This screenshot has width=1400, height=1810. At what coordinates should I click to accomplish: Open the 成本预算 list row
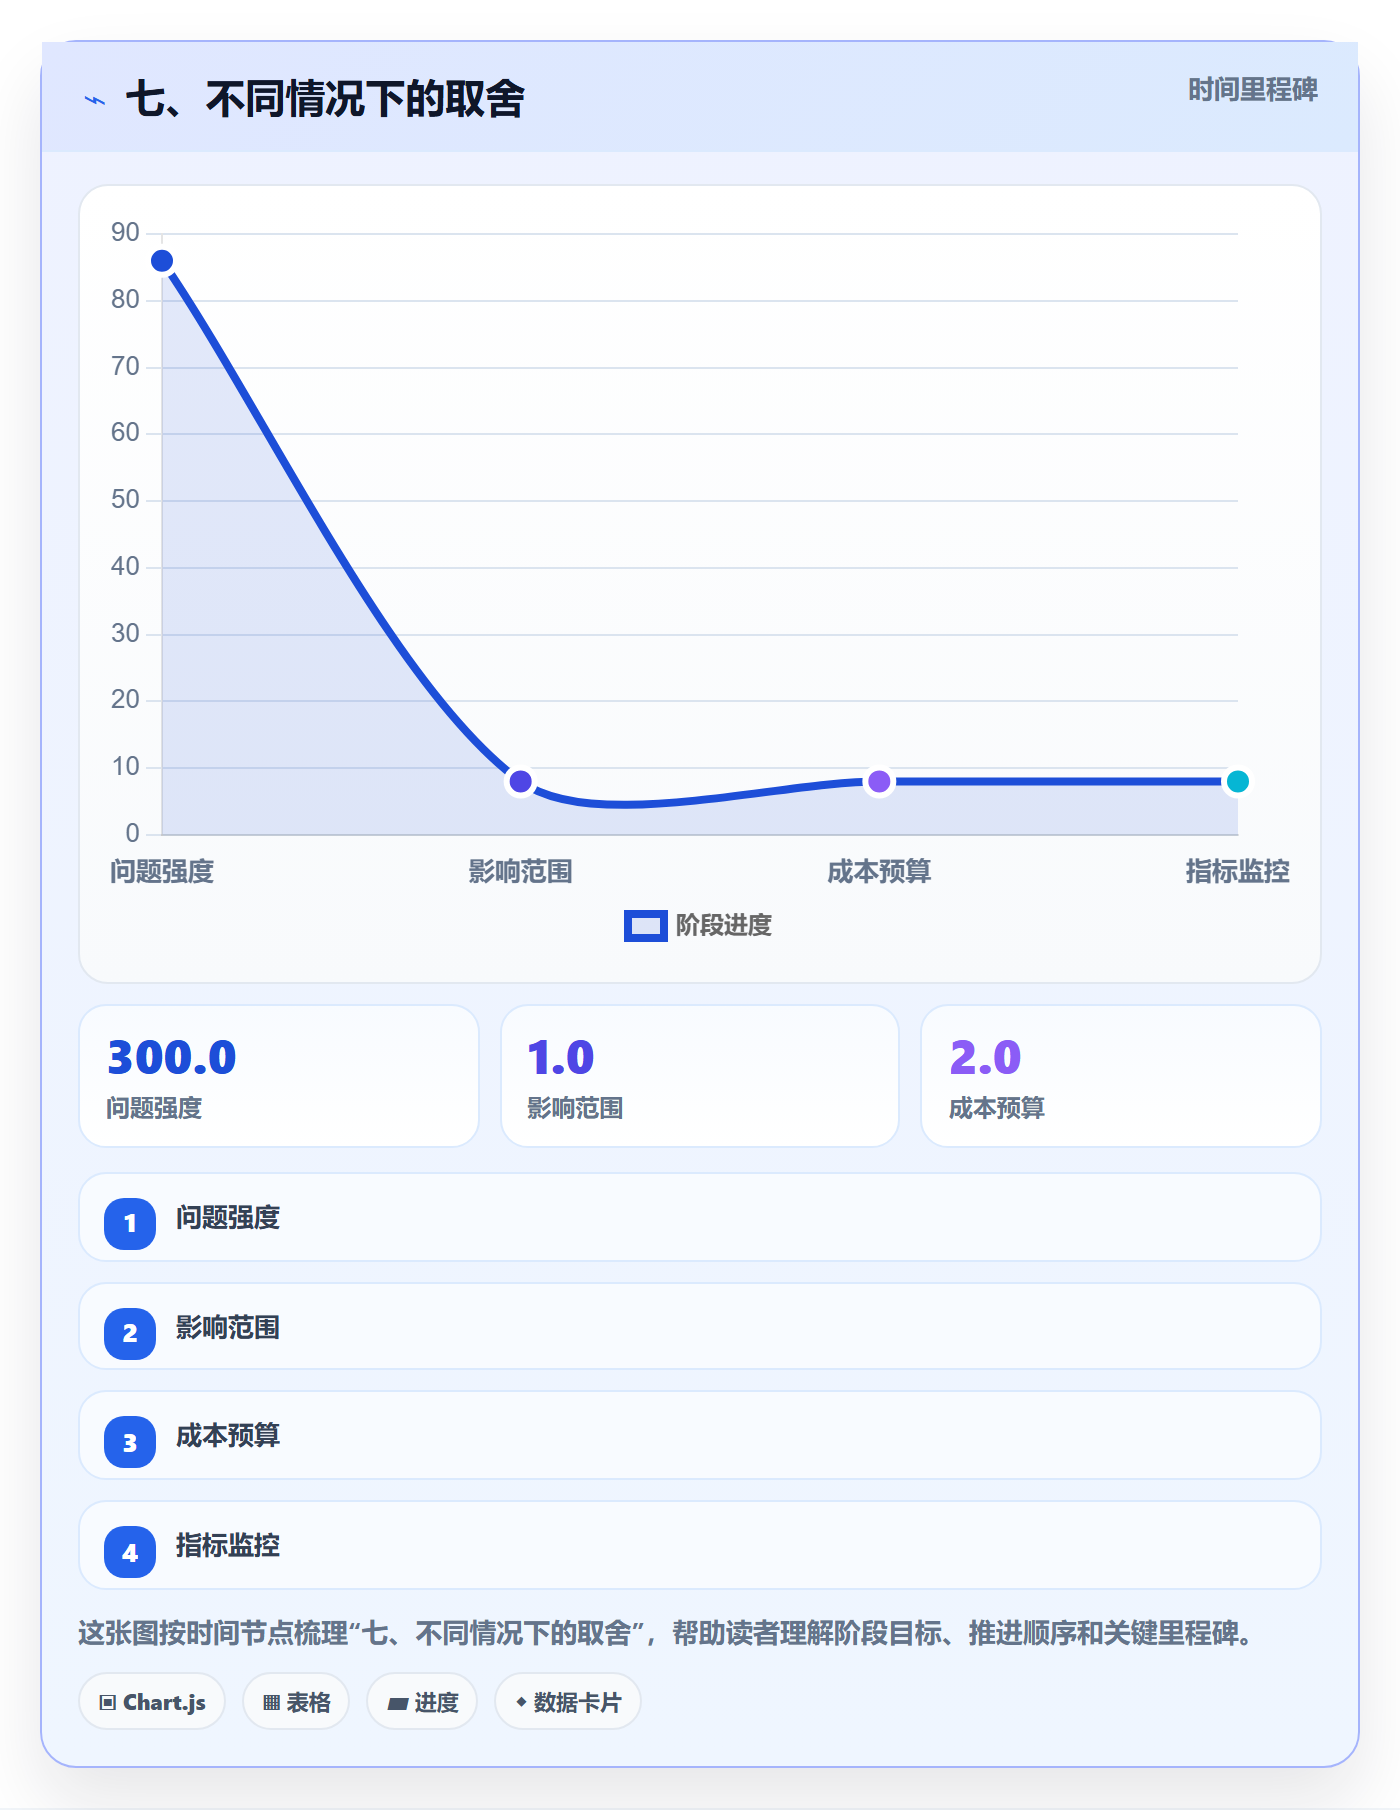(700, 1435)
